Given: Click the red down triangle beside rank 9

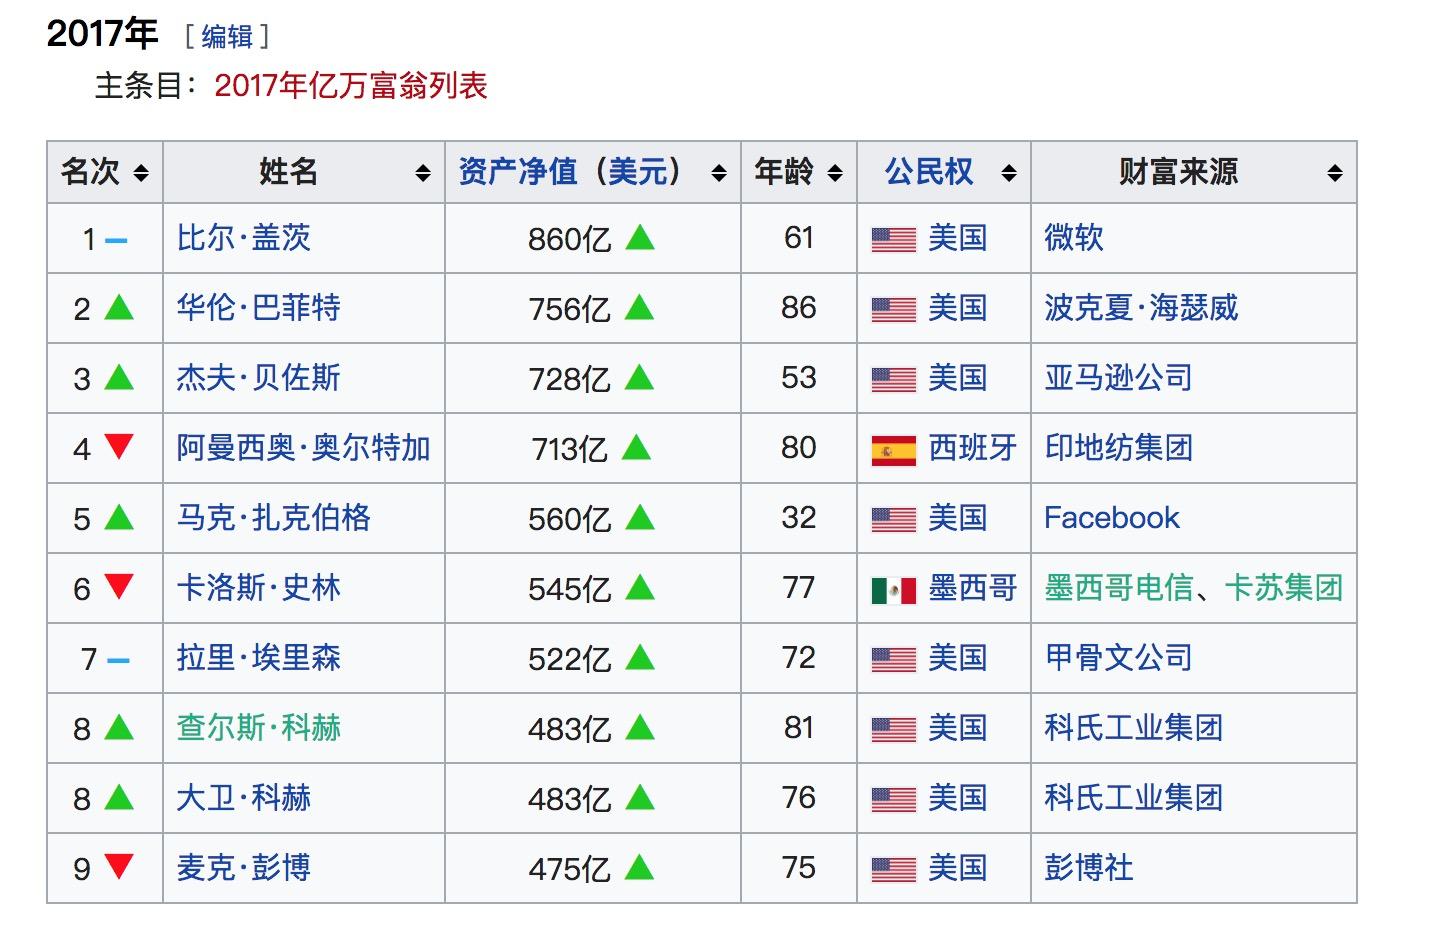Looking at the screenshot, I should pos(119,868).
